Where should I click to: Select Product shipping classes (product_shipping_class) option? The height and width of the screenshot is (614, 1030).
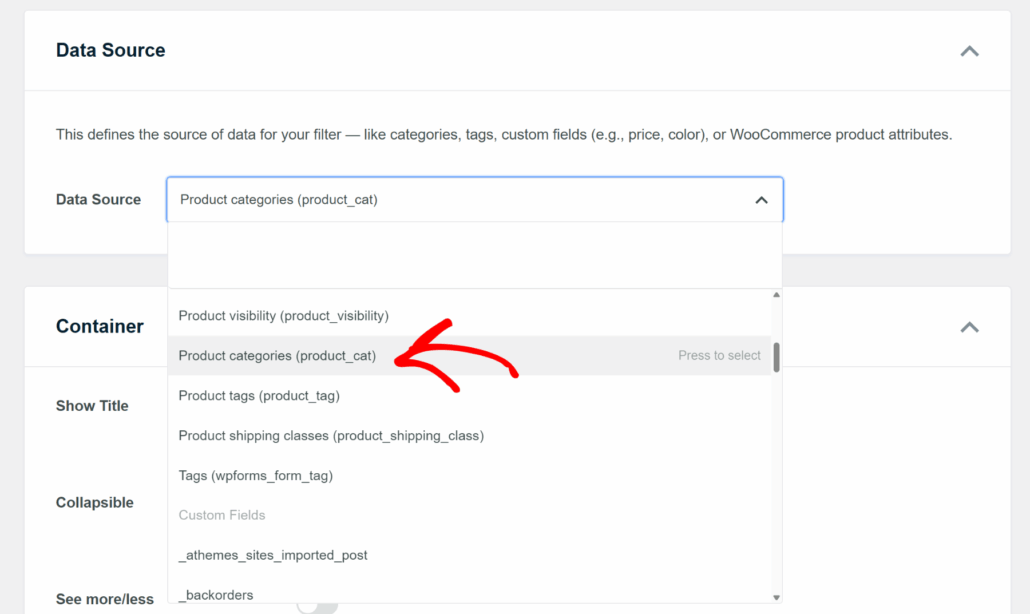click(x=330, y=435)
